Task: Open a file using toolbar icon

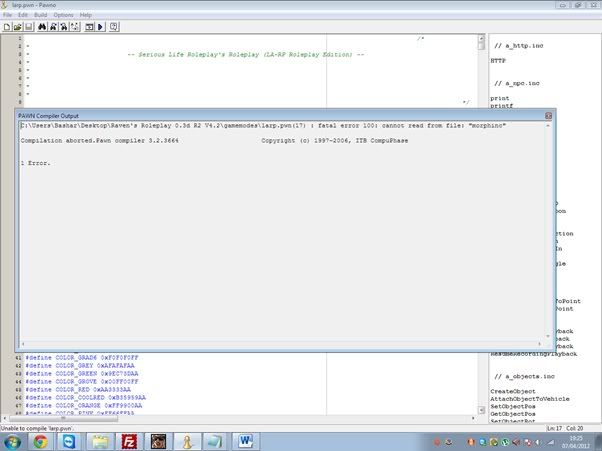Action: (18, 27)
